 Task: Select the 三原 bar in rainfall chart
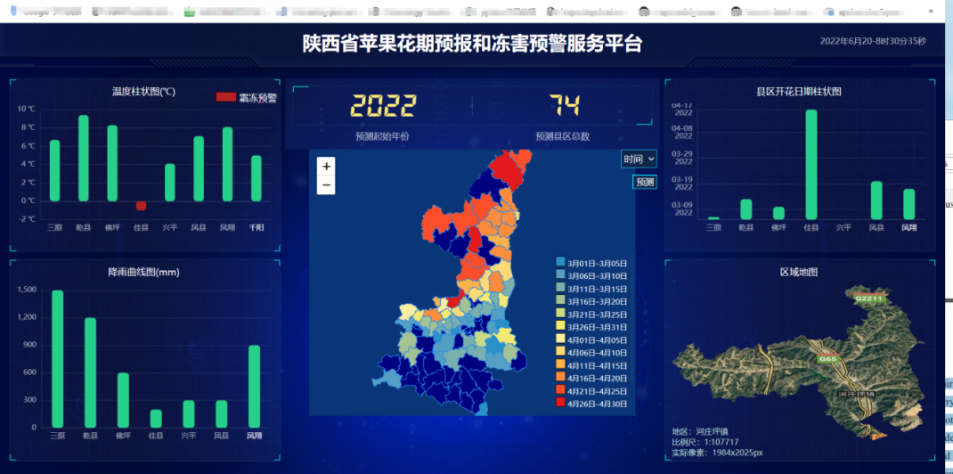(57, 359)
